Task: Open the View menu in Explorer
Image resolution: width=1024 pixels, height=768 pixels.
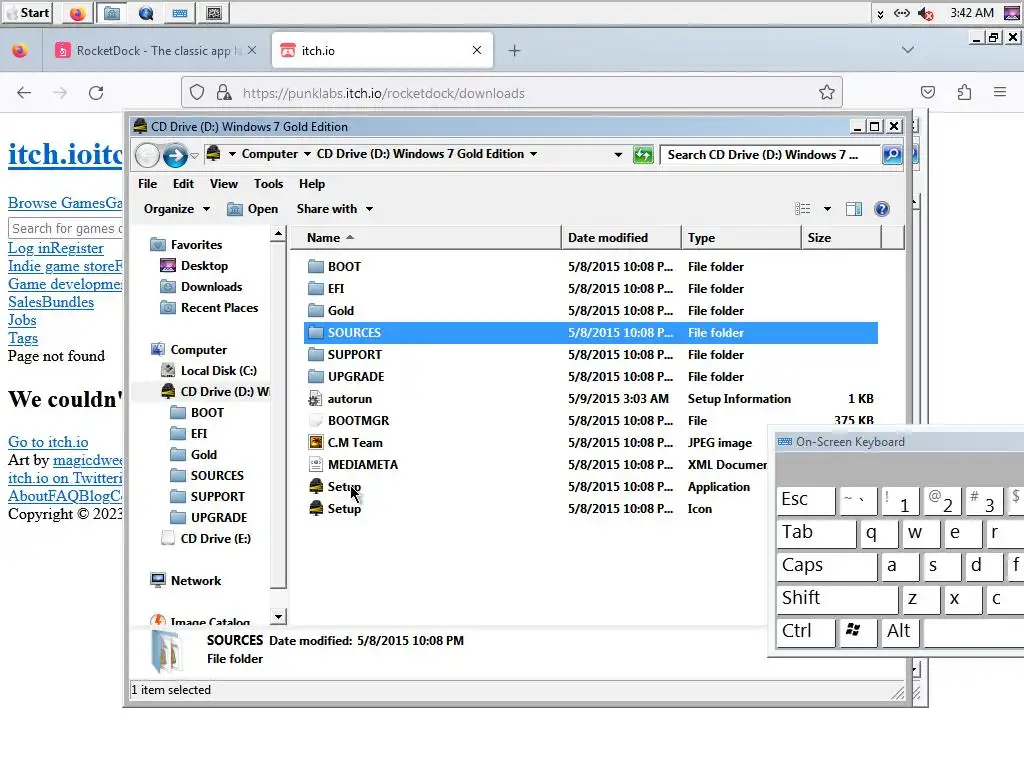Action: (x=223, y=184)
